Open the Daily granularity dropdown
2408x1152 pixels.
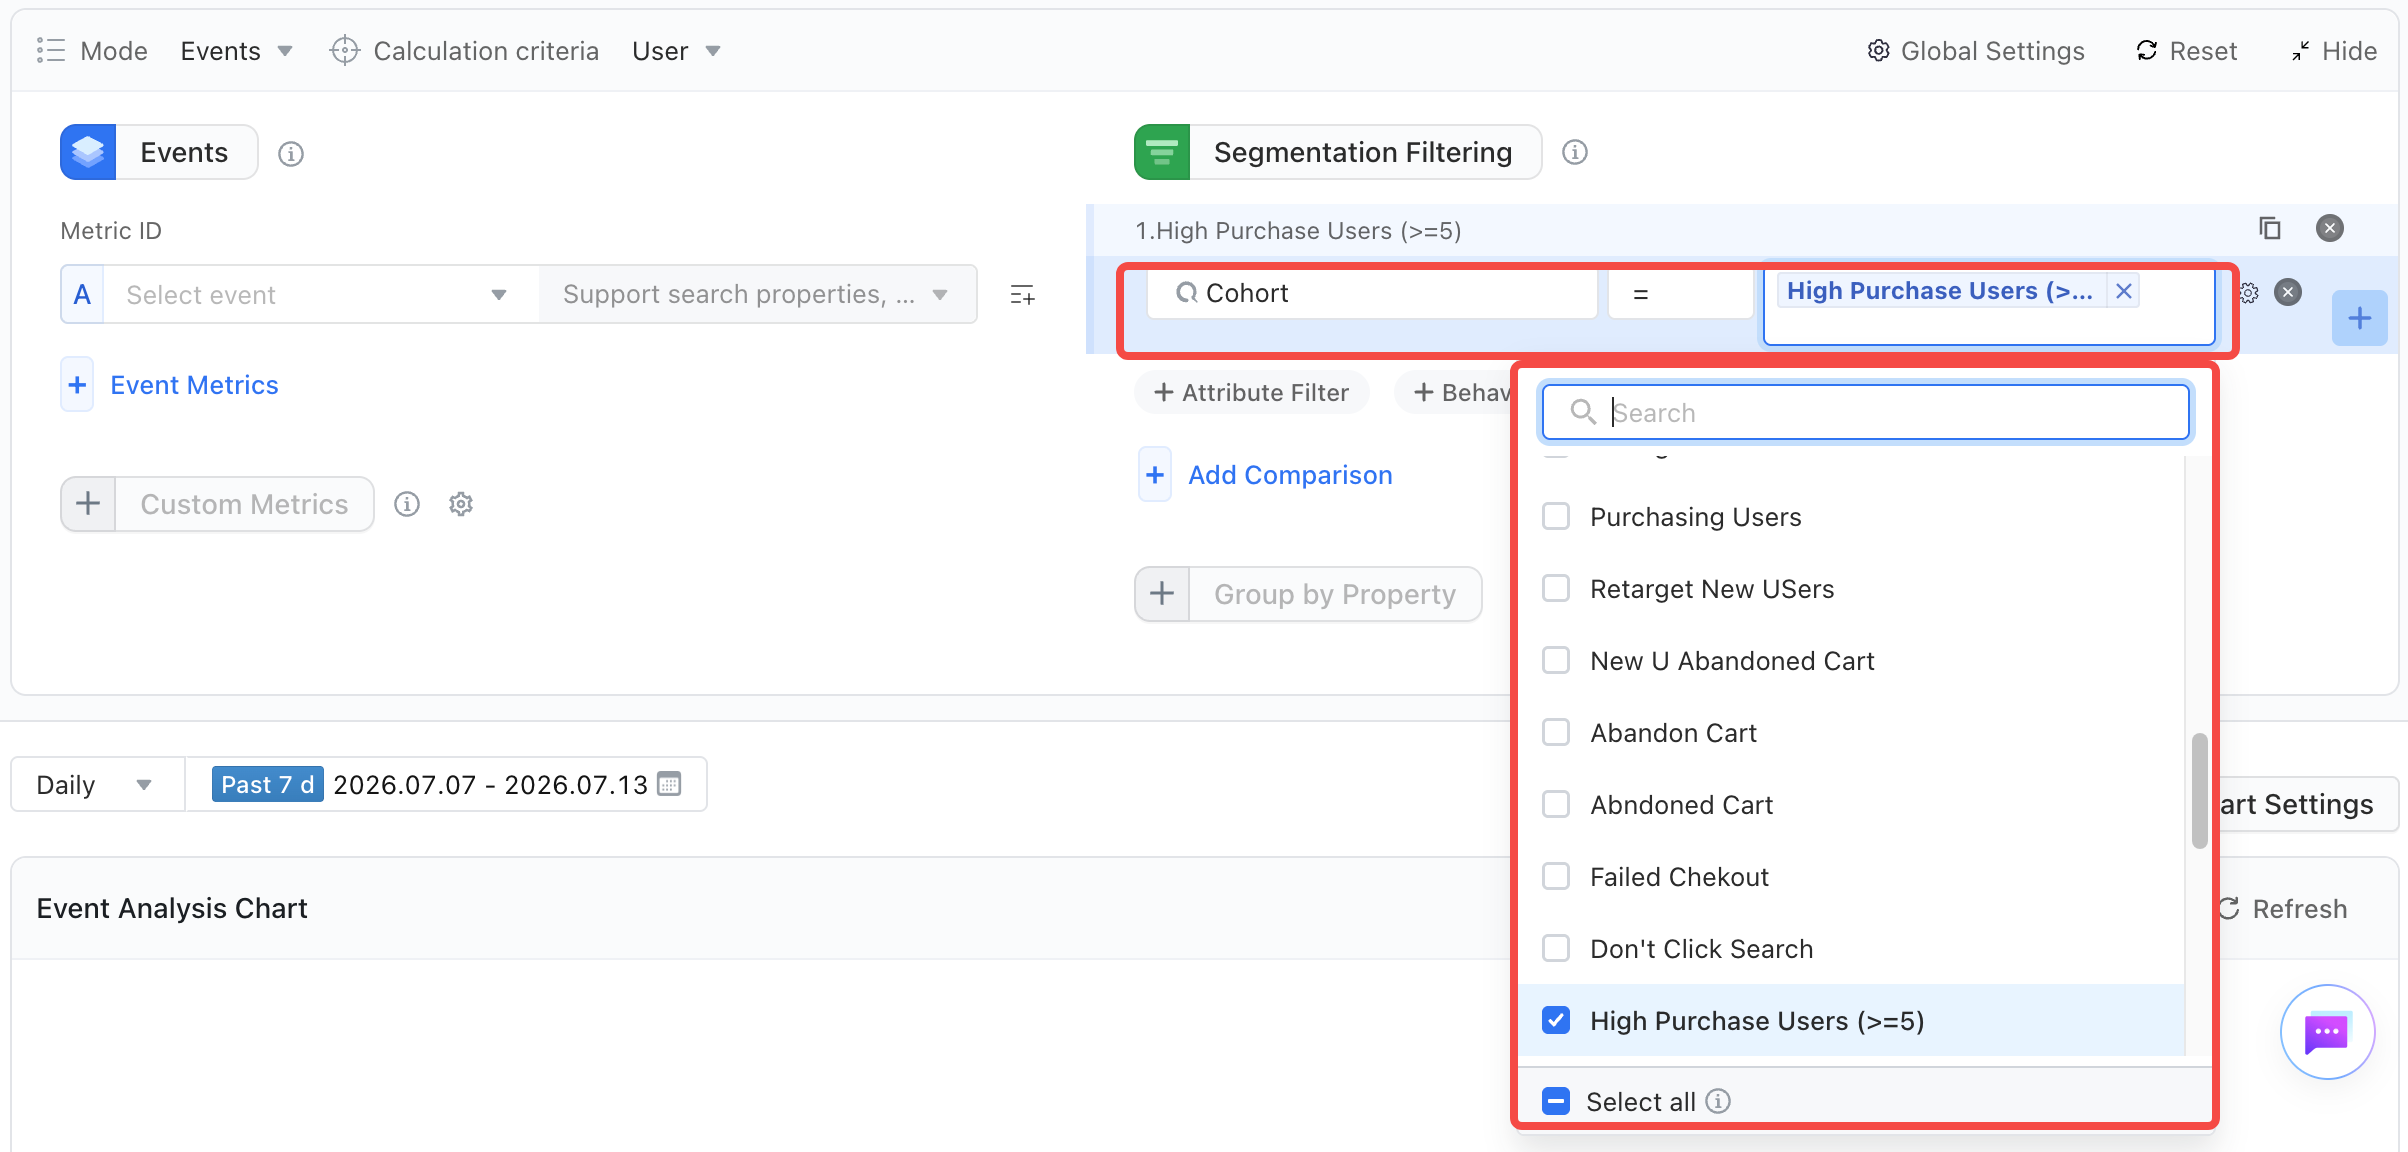(97, 784)
